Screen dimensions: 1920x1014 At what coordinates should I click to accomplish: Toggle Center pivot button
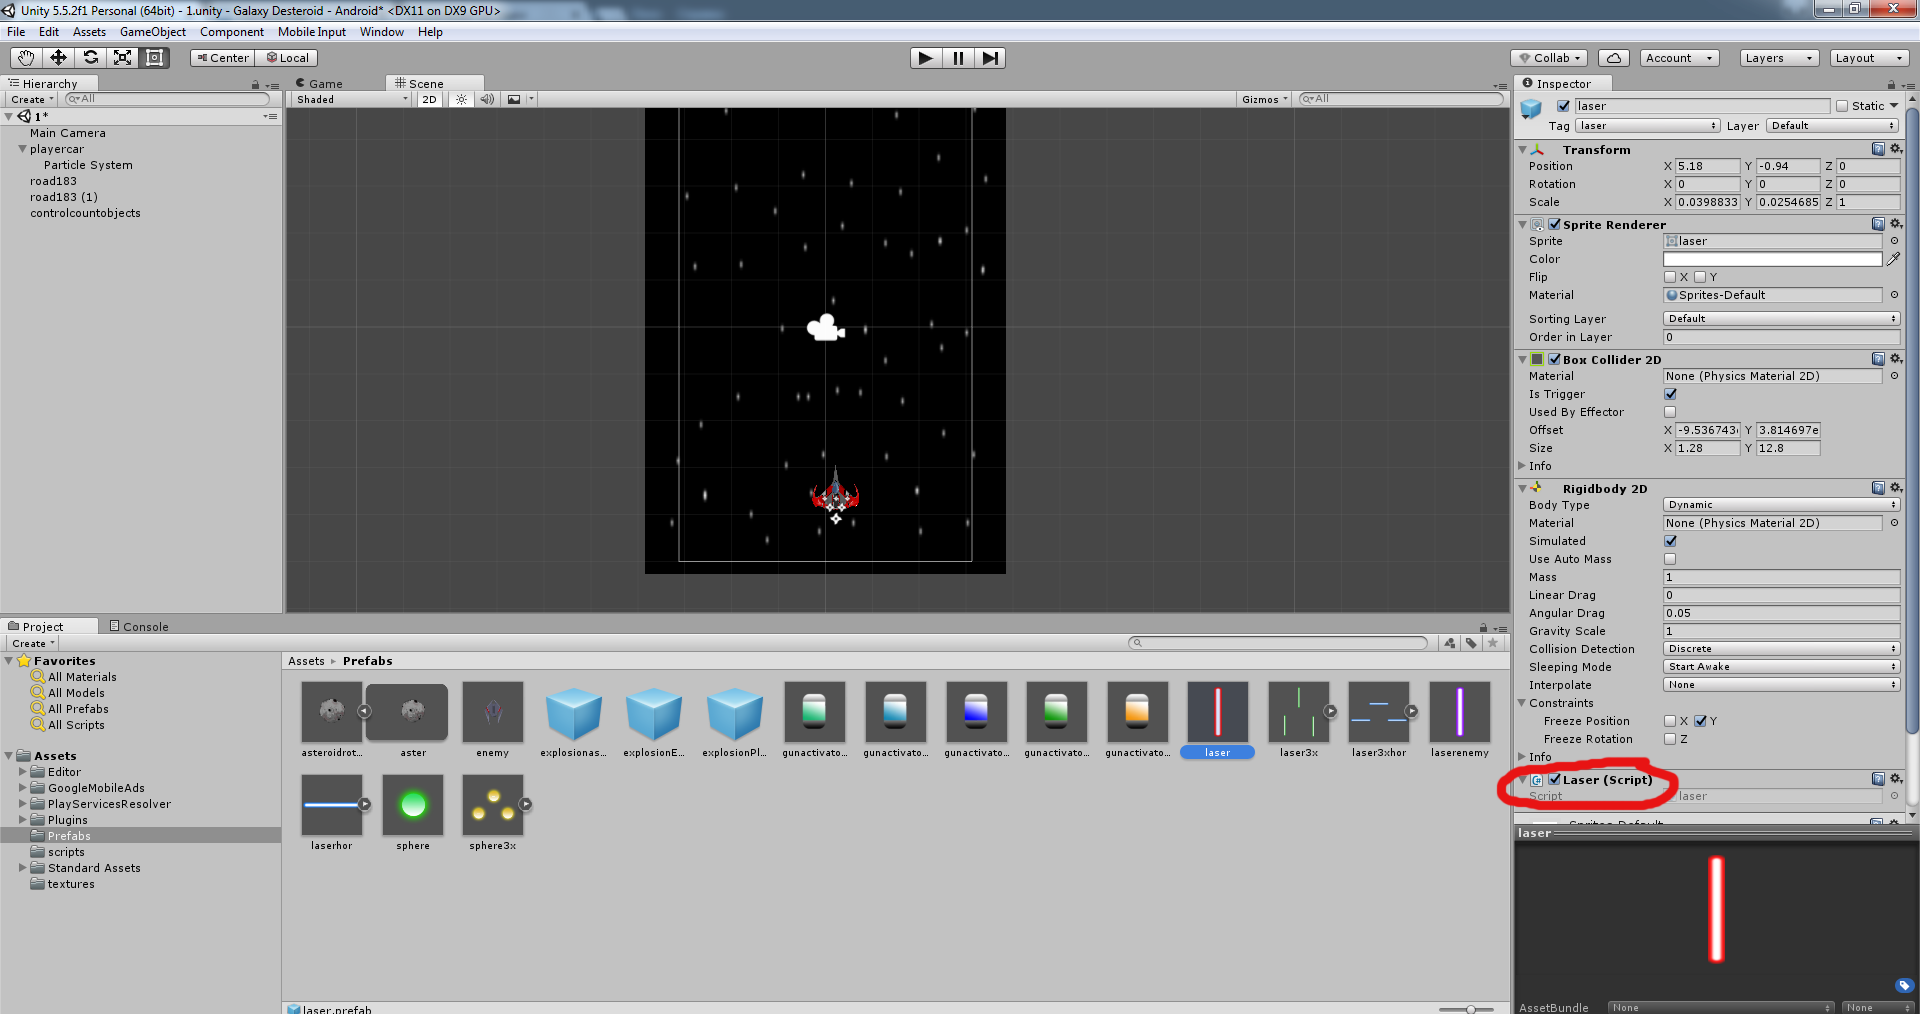click(223, 58)
